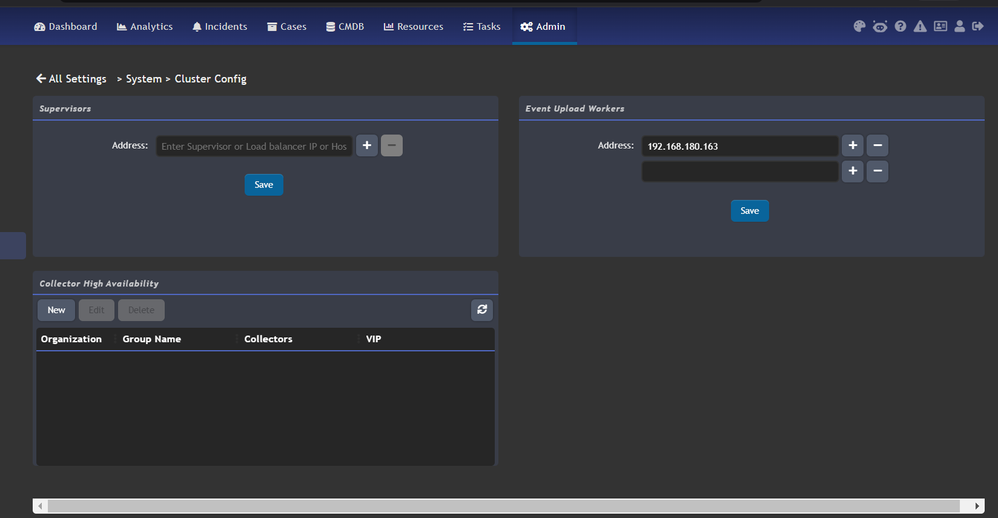Click the logout arrow icon

[x=978, y=26]
